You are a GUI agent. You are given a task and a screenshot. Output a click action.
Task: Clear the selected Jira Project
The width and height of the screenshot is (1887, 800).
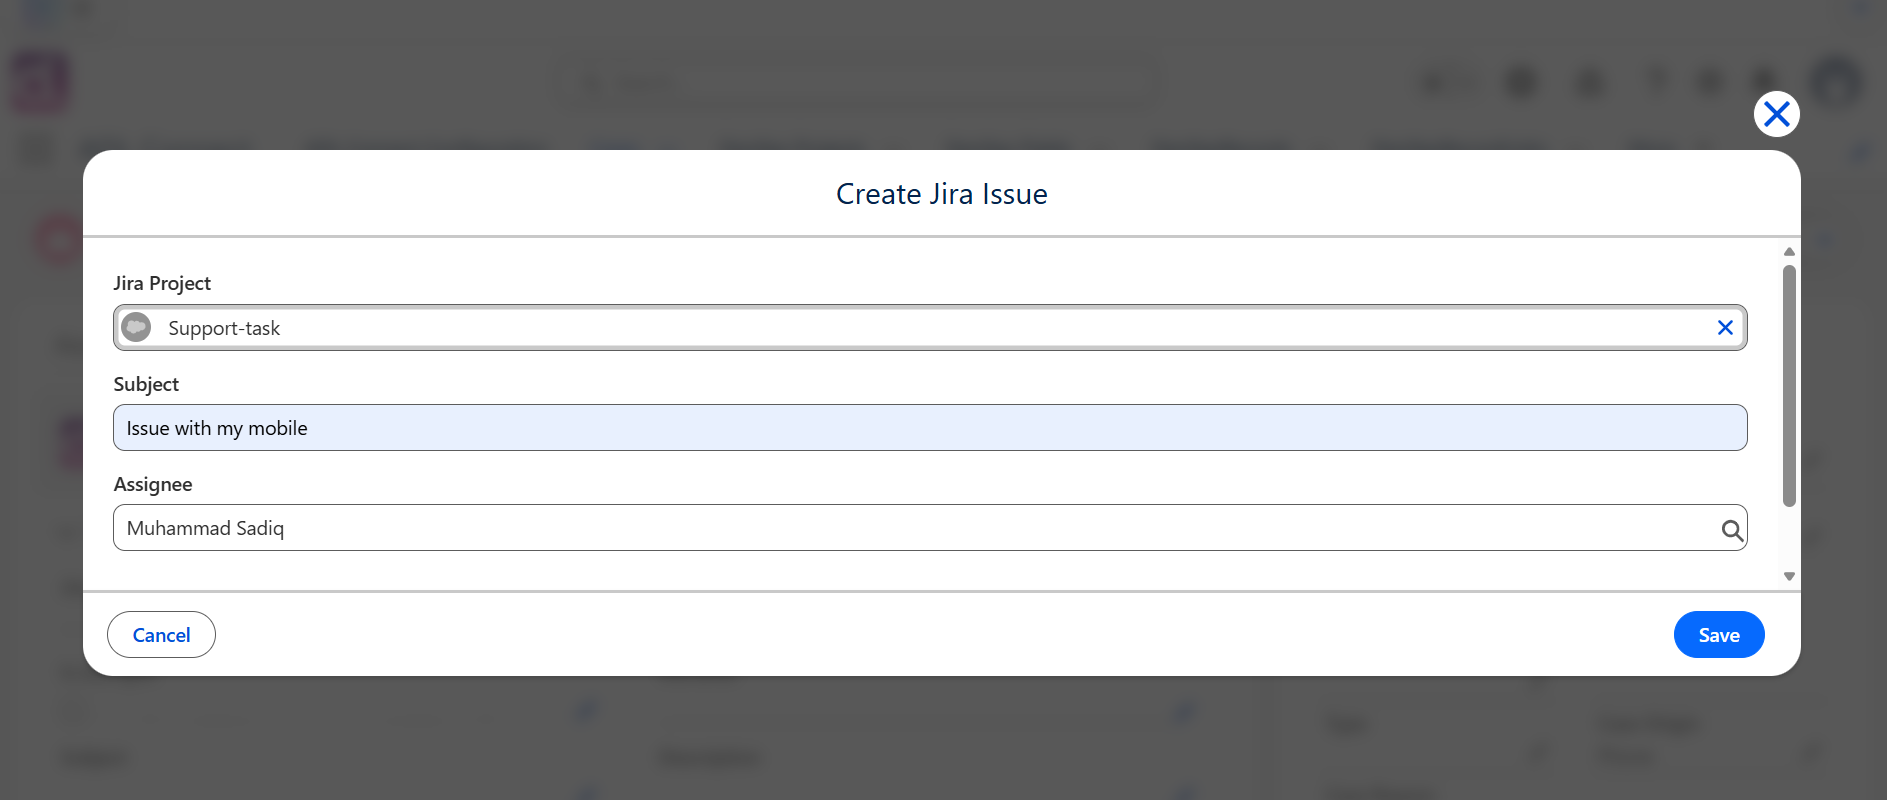(1725, 327)
